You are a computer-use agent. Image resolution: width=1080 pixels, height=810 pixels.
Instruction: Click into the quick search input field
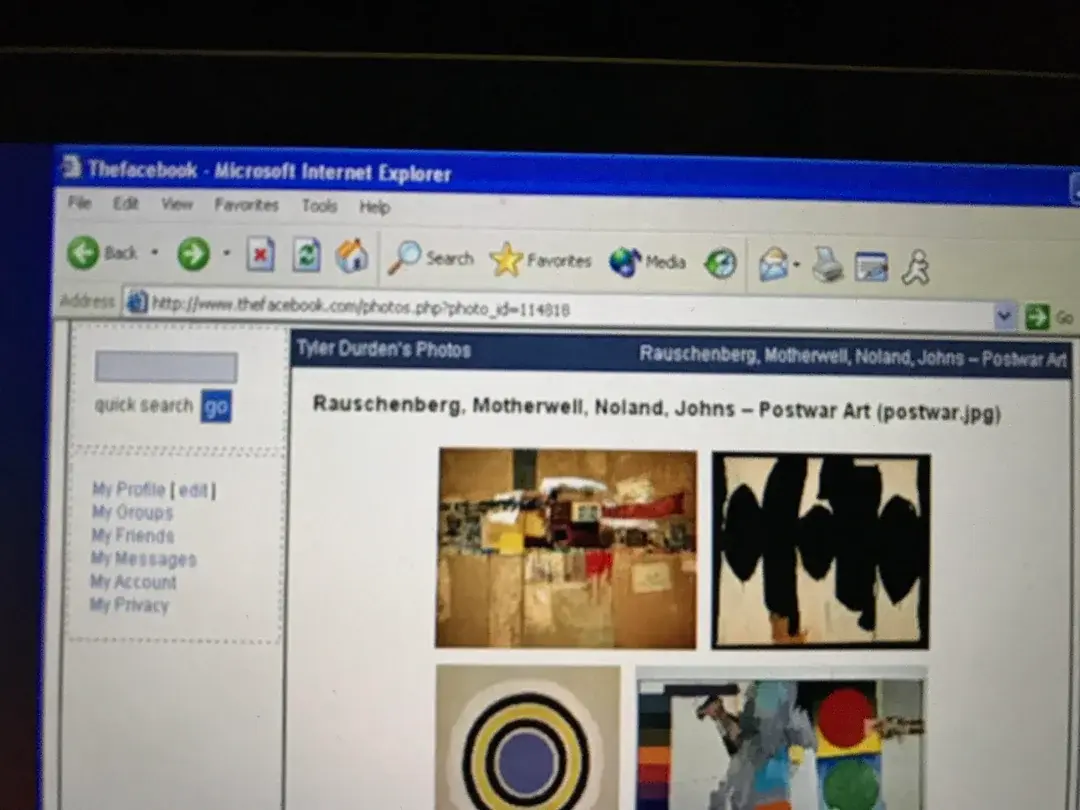[x=166, y=367]
